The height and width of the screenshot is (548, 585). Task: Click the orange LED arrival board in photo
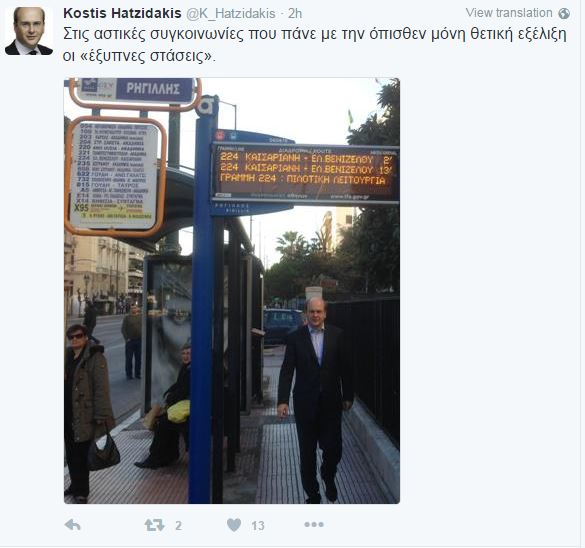pos(305,173)
